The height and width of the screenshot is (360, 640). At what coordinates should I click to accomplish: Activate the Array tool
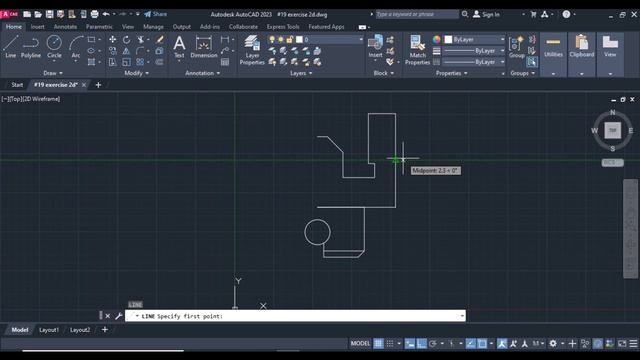click(x=140, y=62)
